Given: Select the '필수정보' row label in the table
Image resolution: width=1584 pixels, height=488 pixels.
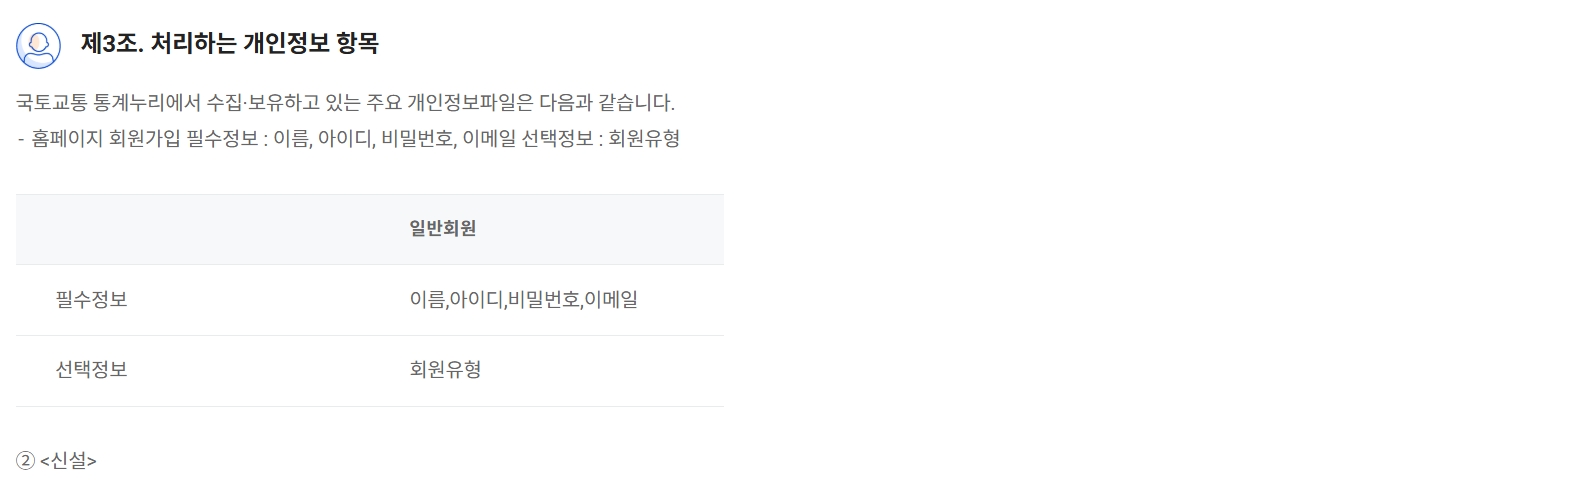Looking at the screenshot, I should (91, 299).
